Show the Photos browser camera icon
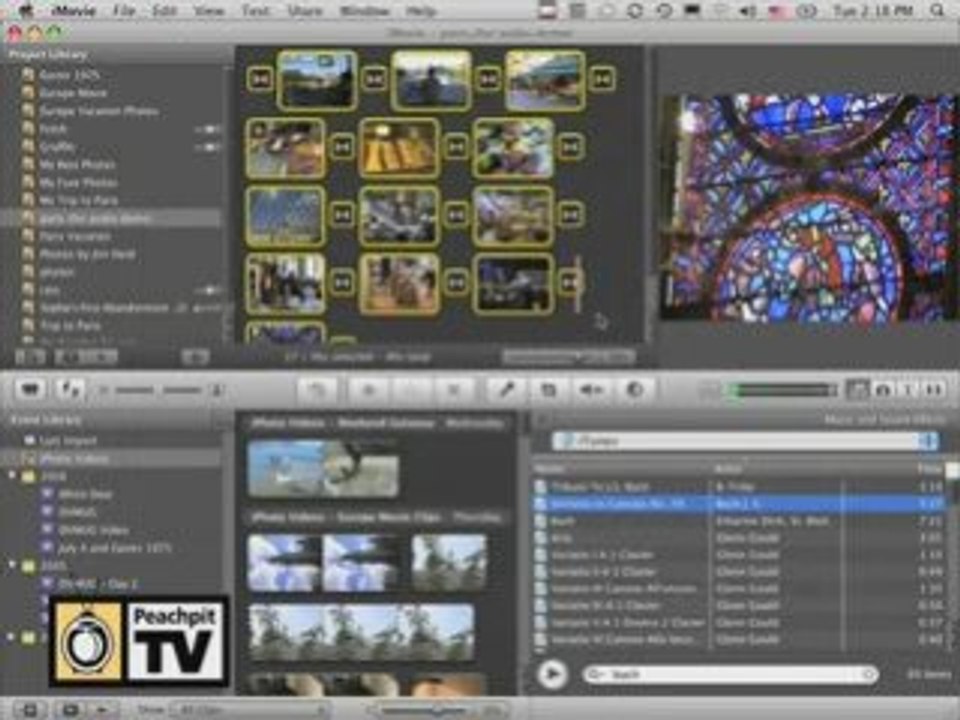This screenshot has width=960, height=720. tap(883, 389)
